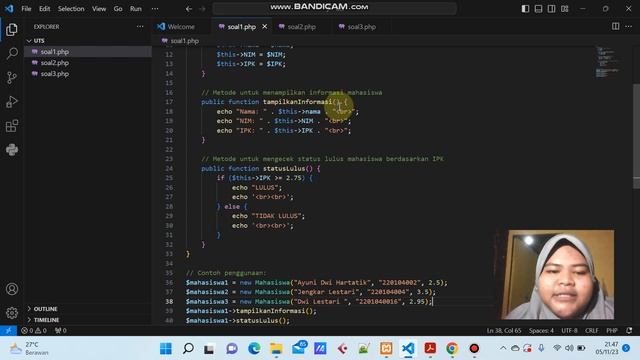The width and height of the screenshot is (640, 360).
Task: Click on line number 24 in gutter
Action: point(169,169)
